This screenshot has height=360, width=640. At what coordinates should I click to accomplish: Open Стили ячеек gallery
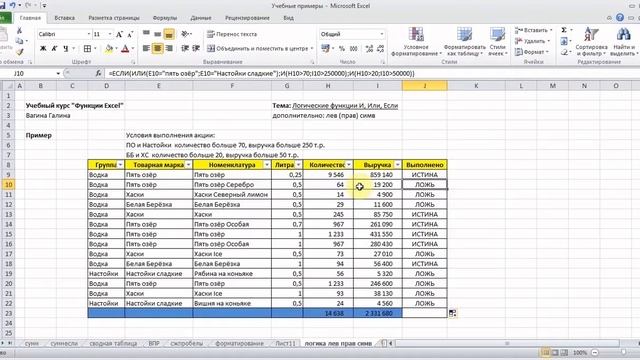point(498,41)
